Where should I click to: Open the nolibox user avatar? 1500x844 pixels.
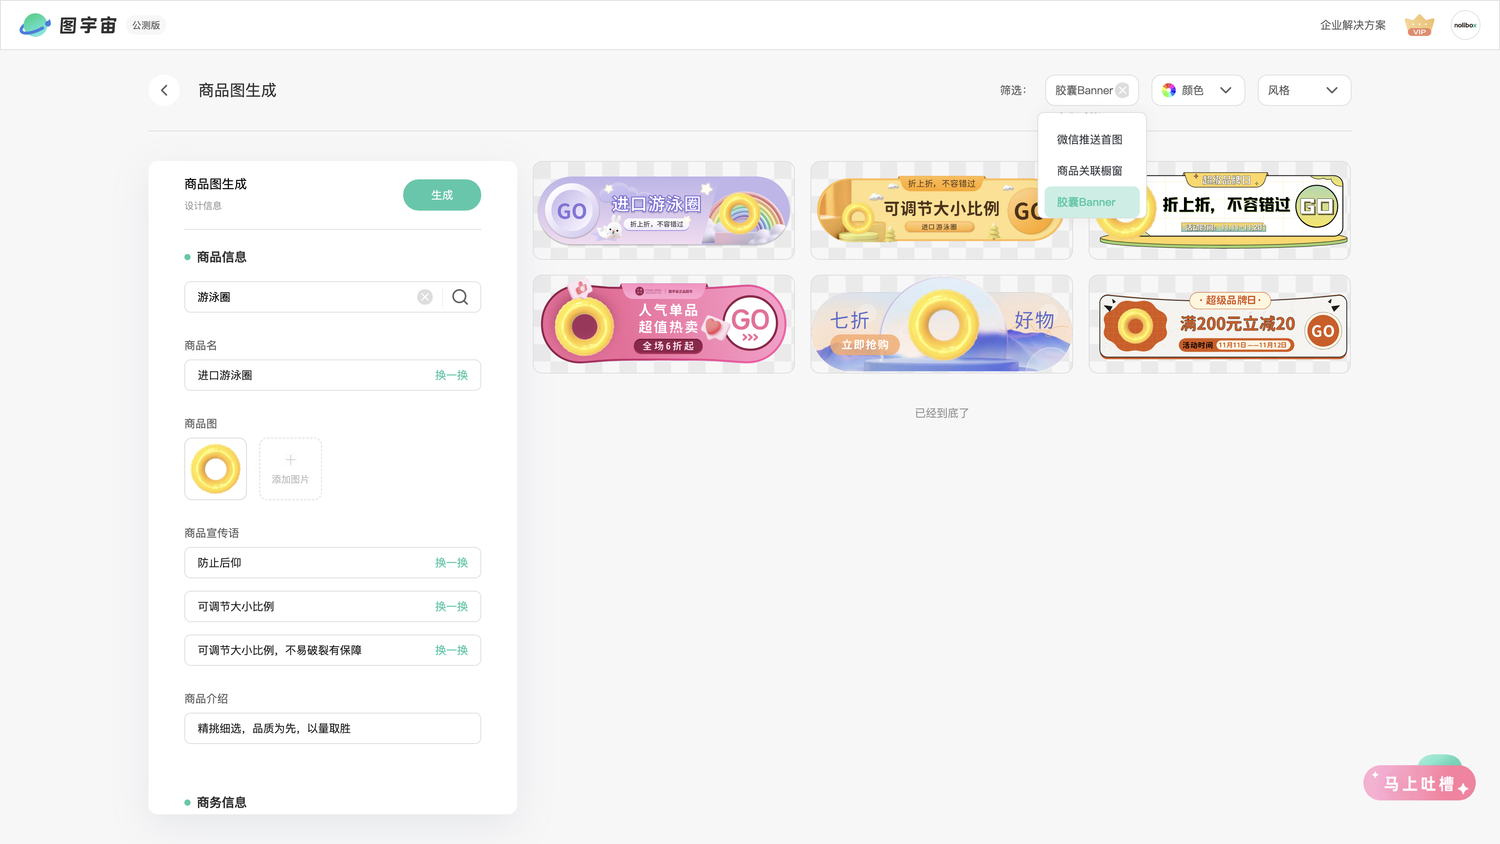click(x=1465, y=25)
